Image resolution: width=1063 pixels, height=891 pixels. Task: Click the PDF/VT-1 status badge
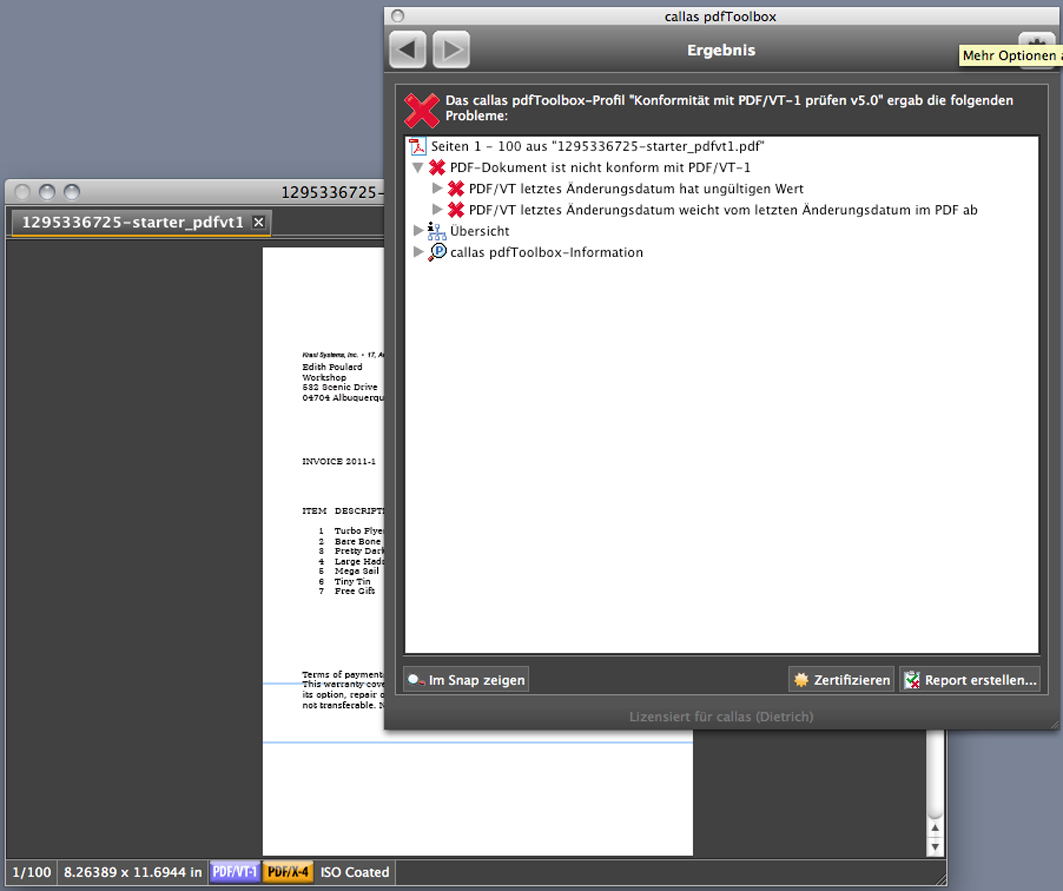point(235,872)
